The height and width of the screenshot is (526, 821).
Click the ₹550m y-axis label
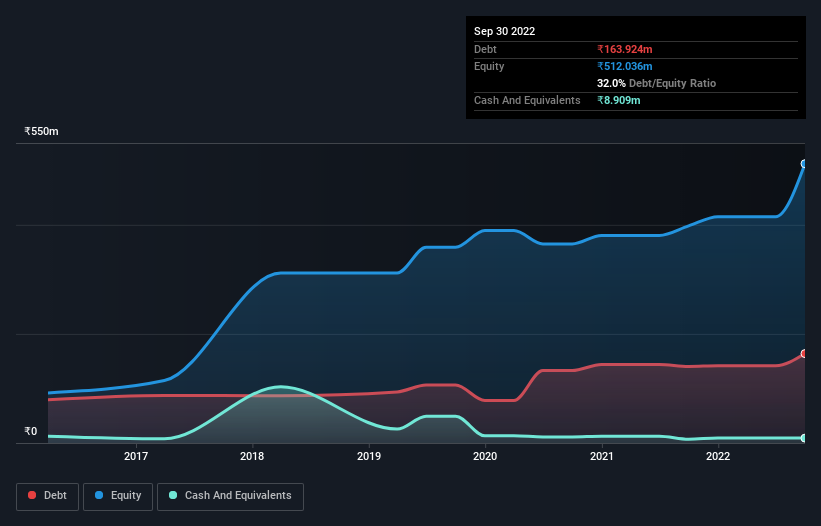click(x=41, y=131)
